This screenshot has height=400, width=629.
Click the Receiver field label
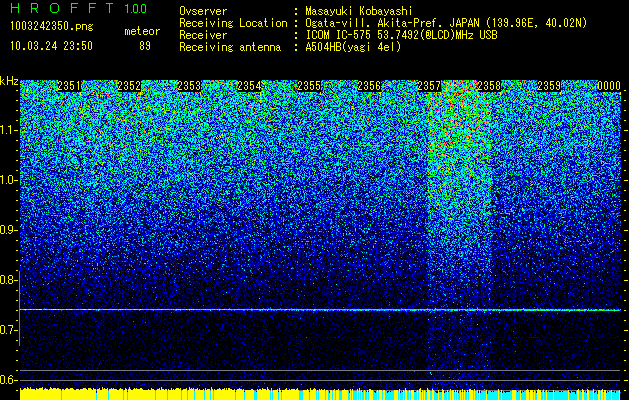[x=203, y=35]
